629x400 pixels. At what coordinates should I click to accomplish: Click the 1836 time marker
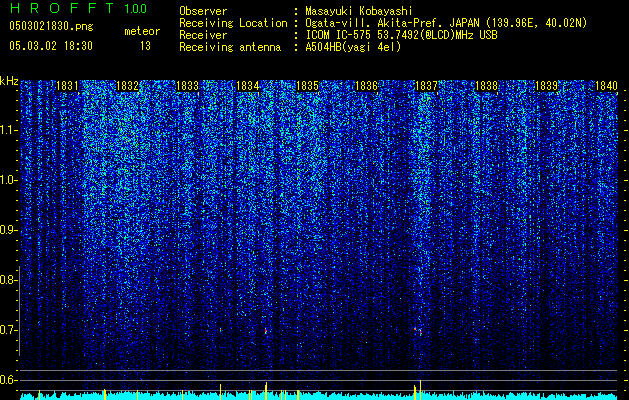[367, 86]
